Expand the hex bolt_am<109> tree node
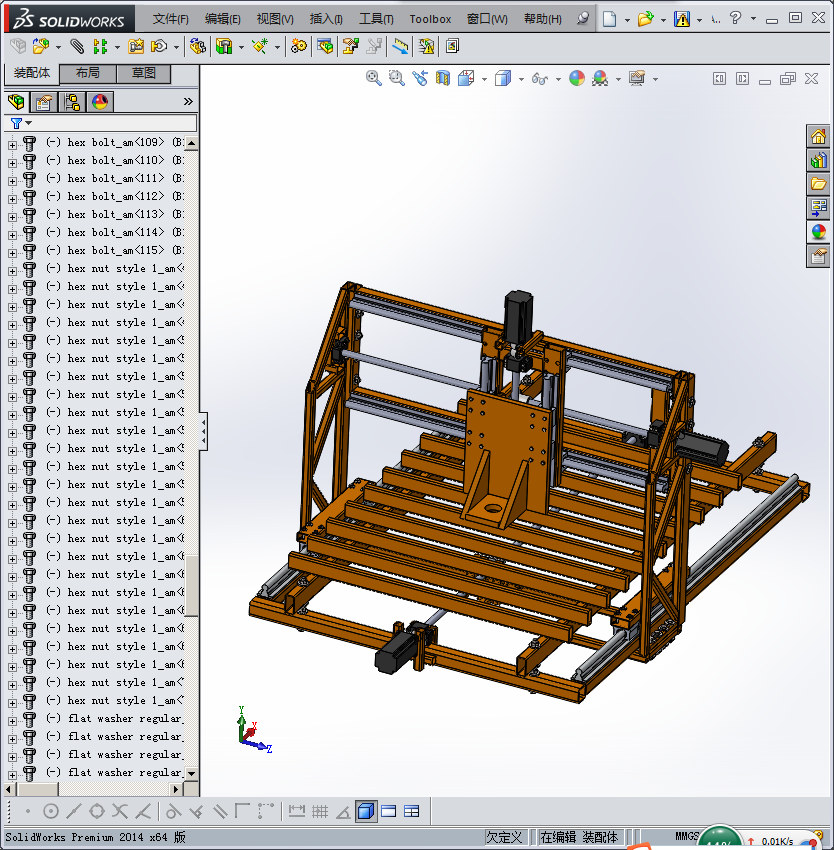 pos(12,143)
